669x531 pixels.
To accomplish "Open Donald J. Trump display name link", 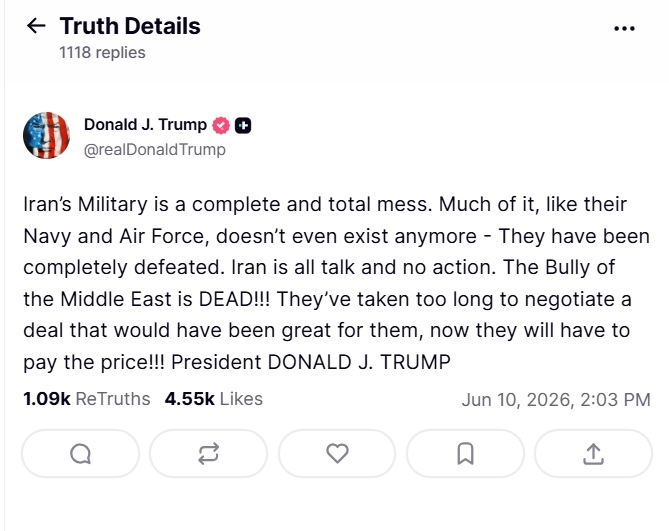I will [x=145, y=125].
